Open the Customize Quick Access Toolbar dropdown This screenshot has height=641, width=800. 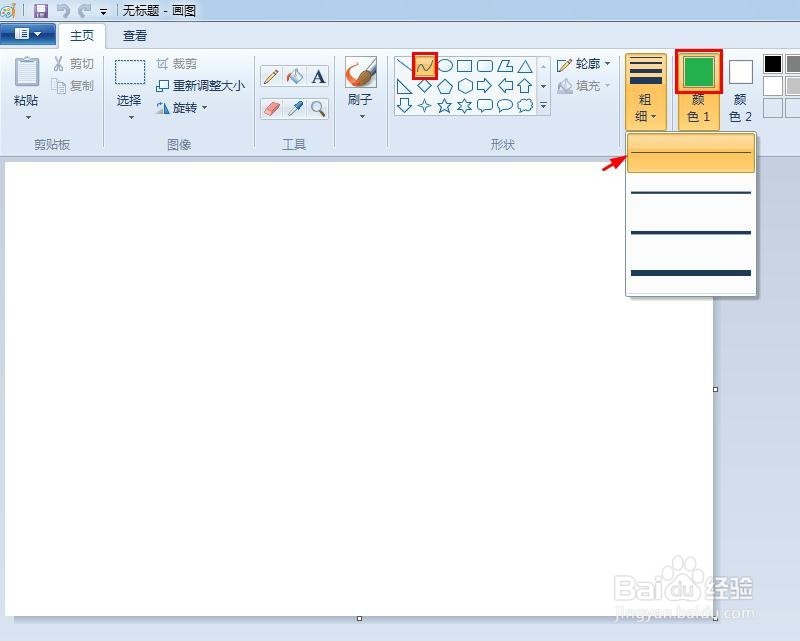click(x=104, y=11)
